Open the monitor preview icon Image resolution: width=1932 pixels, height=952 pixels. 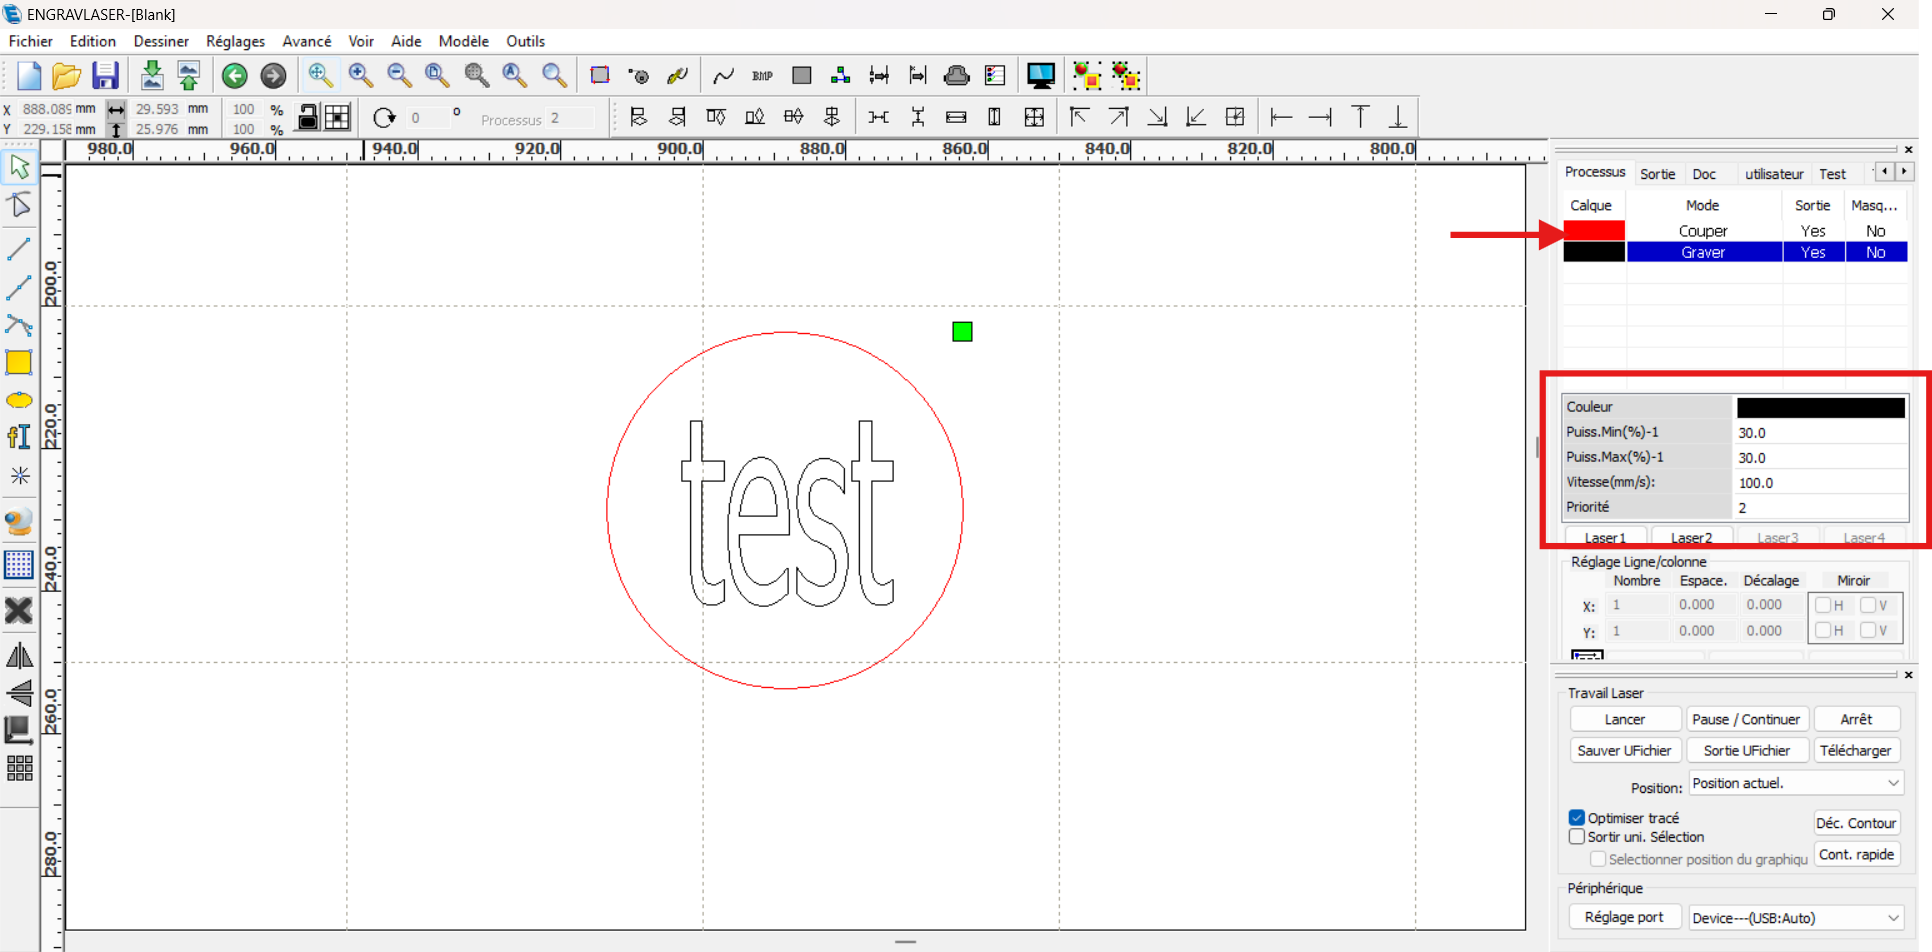click(x=1040, y=76)
